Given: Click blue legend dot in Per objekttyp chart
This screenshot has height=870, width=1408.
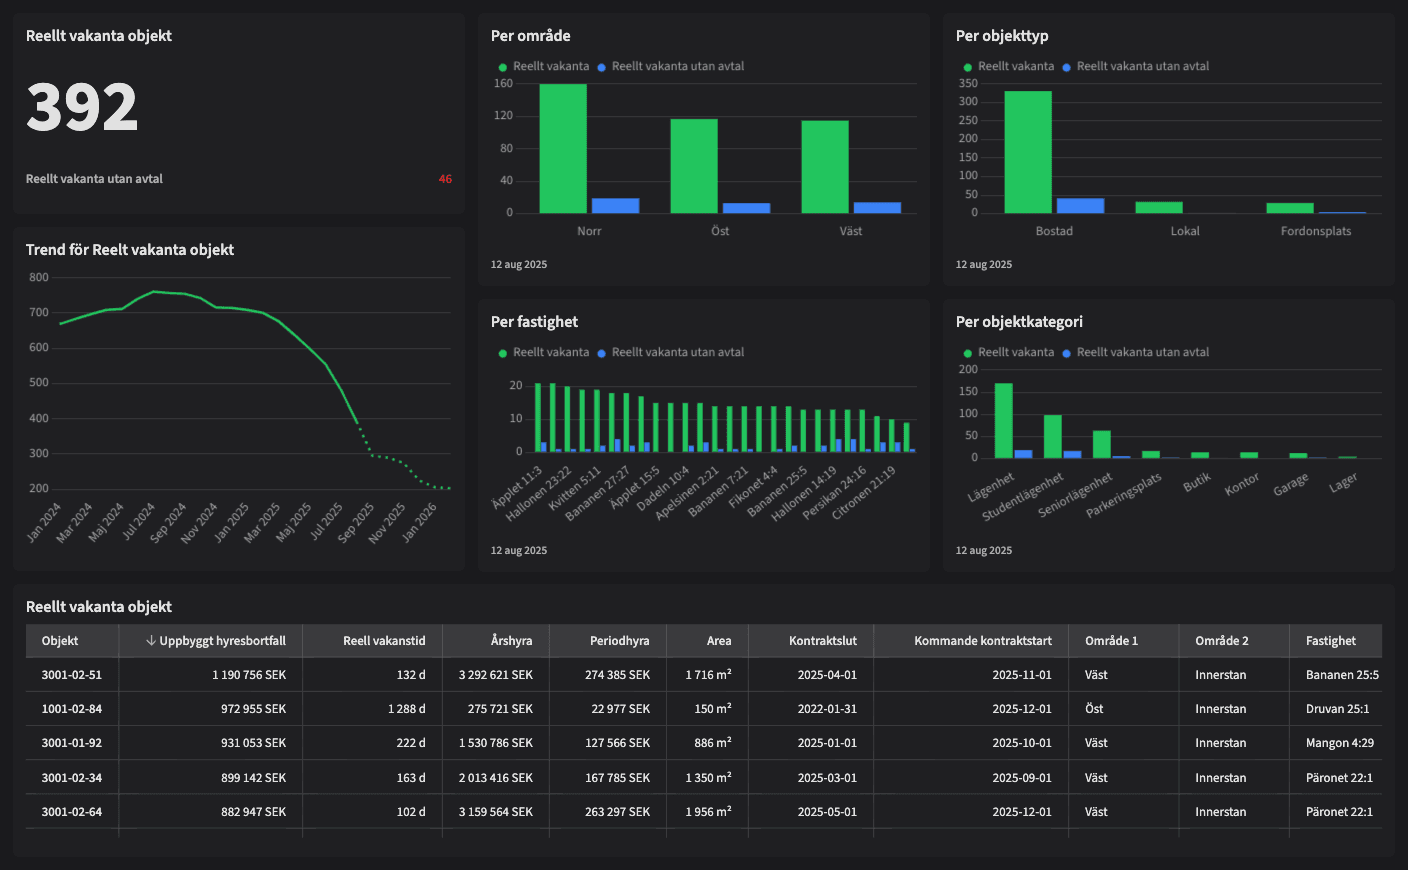Looking at the screenshot, I should tap(1066, 67).
